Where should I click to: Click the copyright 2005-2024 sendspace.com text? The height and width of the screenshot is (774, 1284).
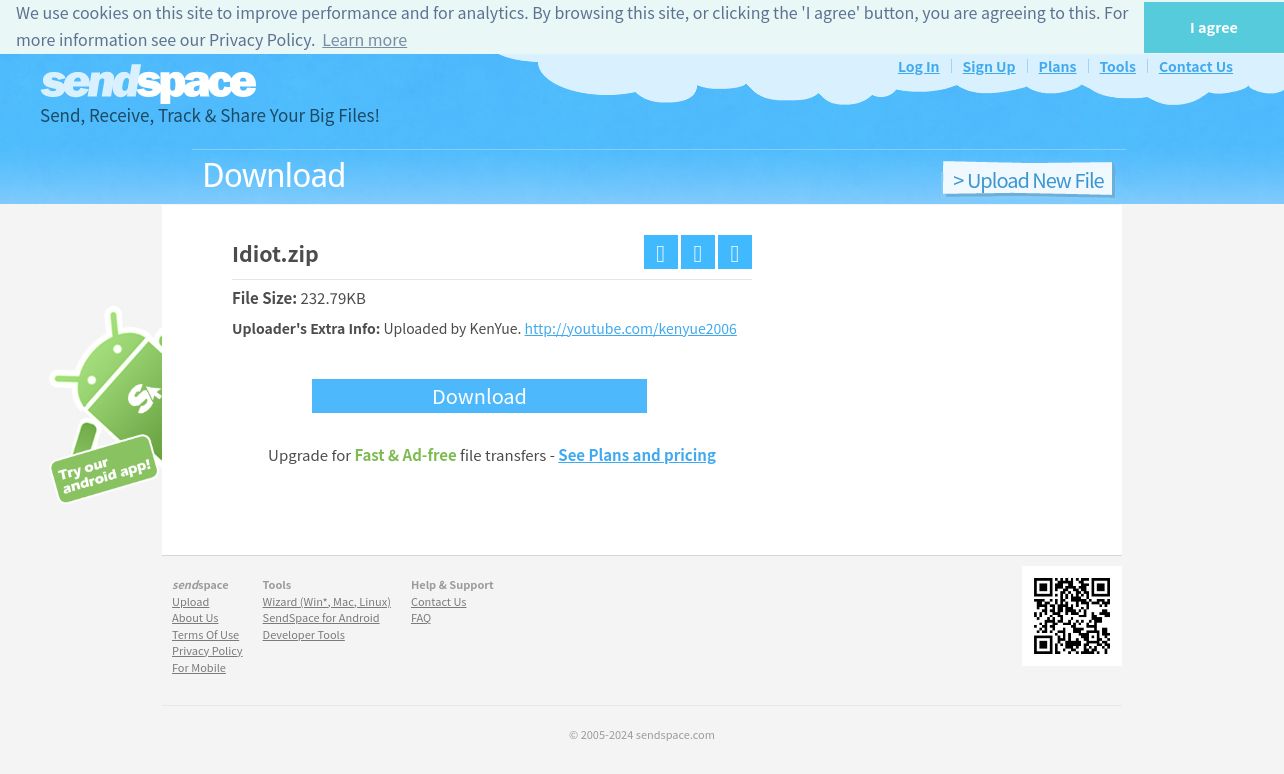pos(642,735)
